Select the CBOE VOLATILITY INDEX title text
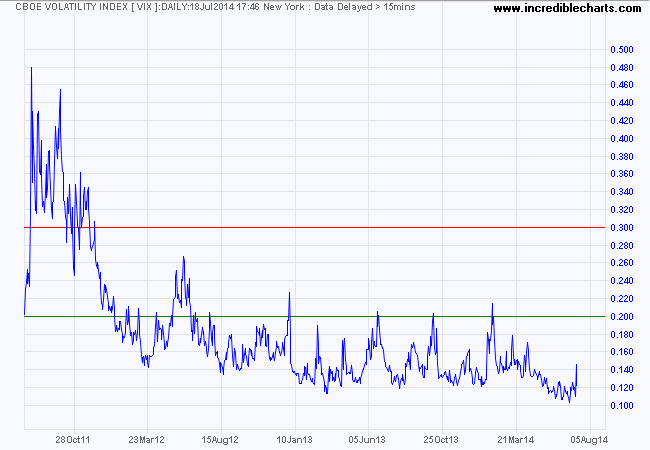650x450 pixels. coord(72,7)
